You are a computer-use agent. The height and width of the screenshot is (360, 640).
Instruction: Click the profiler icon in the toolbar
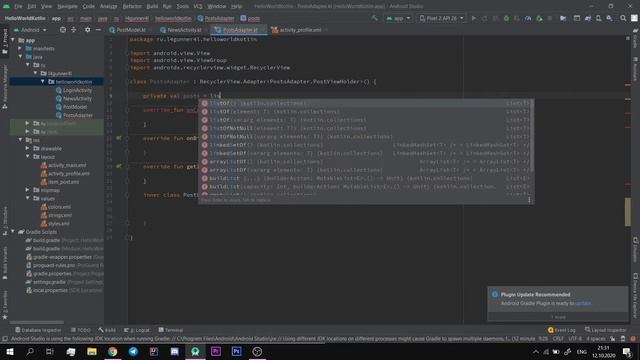coord(528,18)
